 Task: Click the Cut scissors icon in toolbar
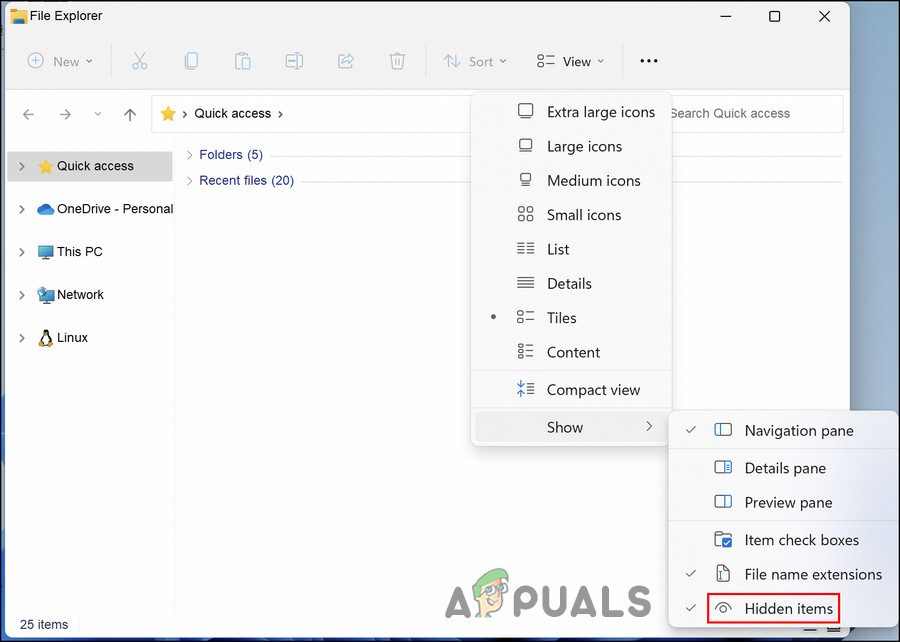pyautogui.click(x=139, y=61)
